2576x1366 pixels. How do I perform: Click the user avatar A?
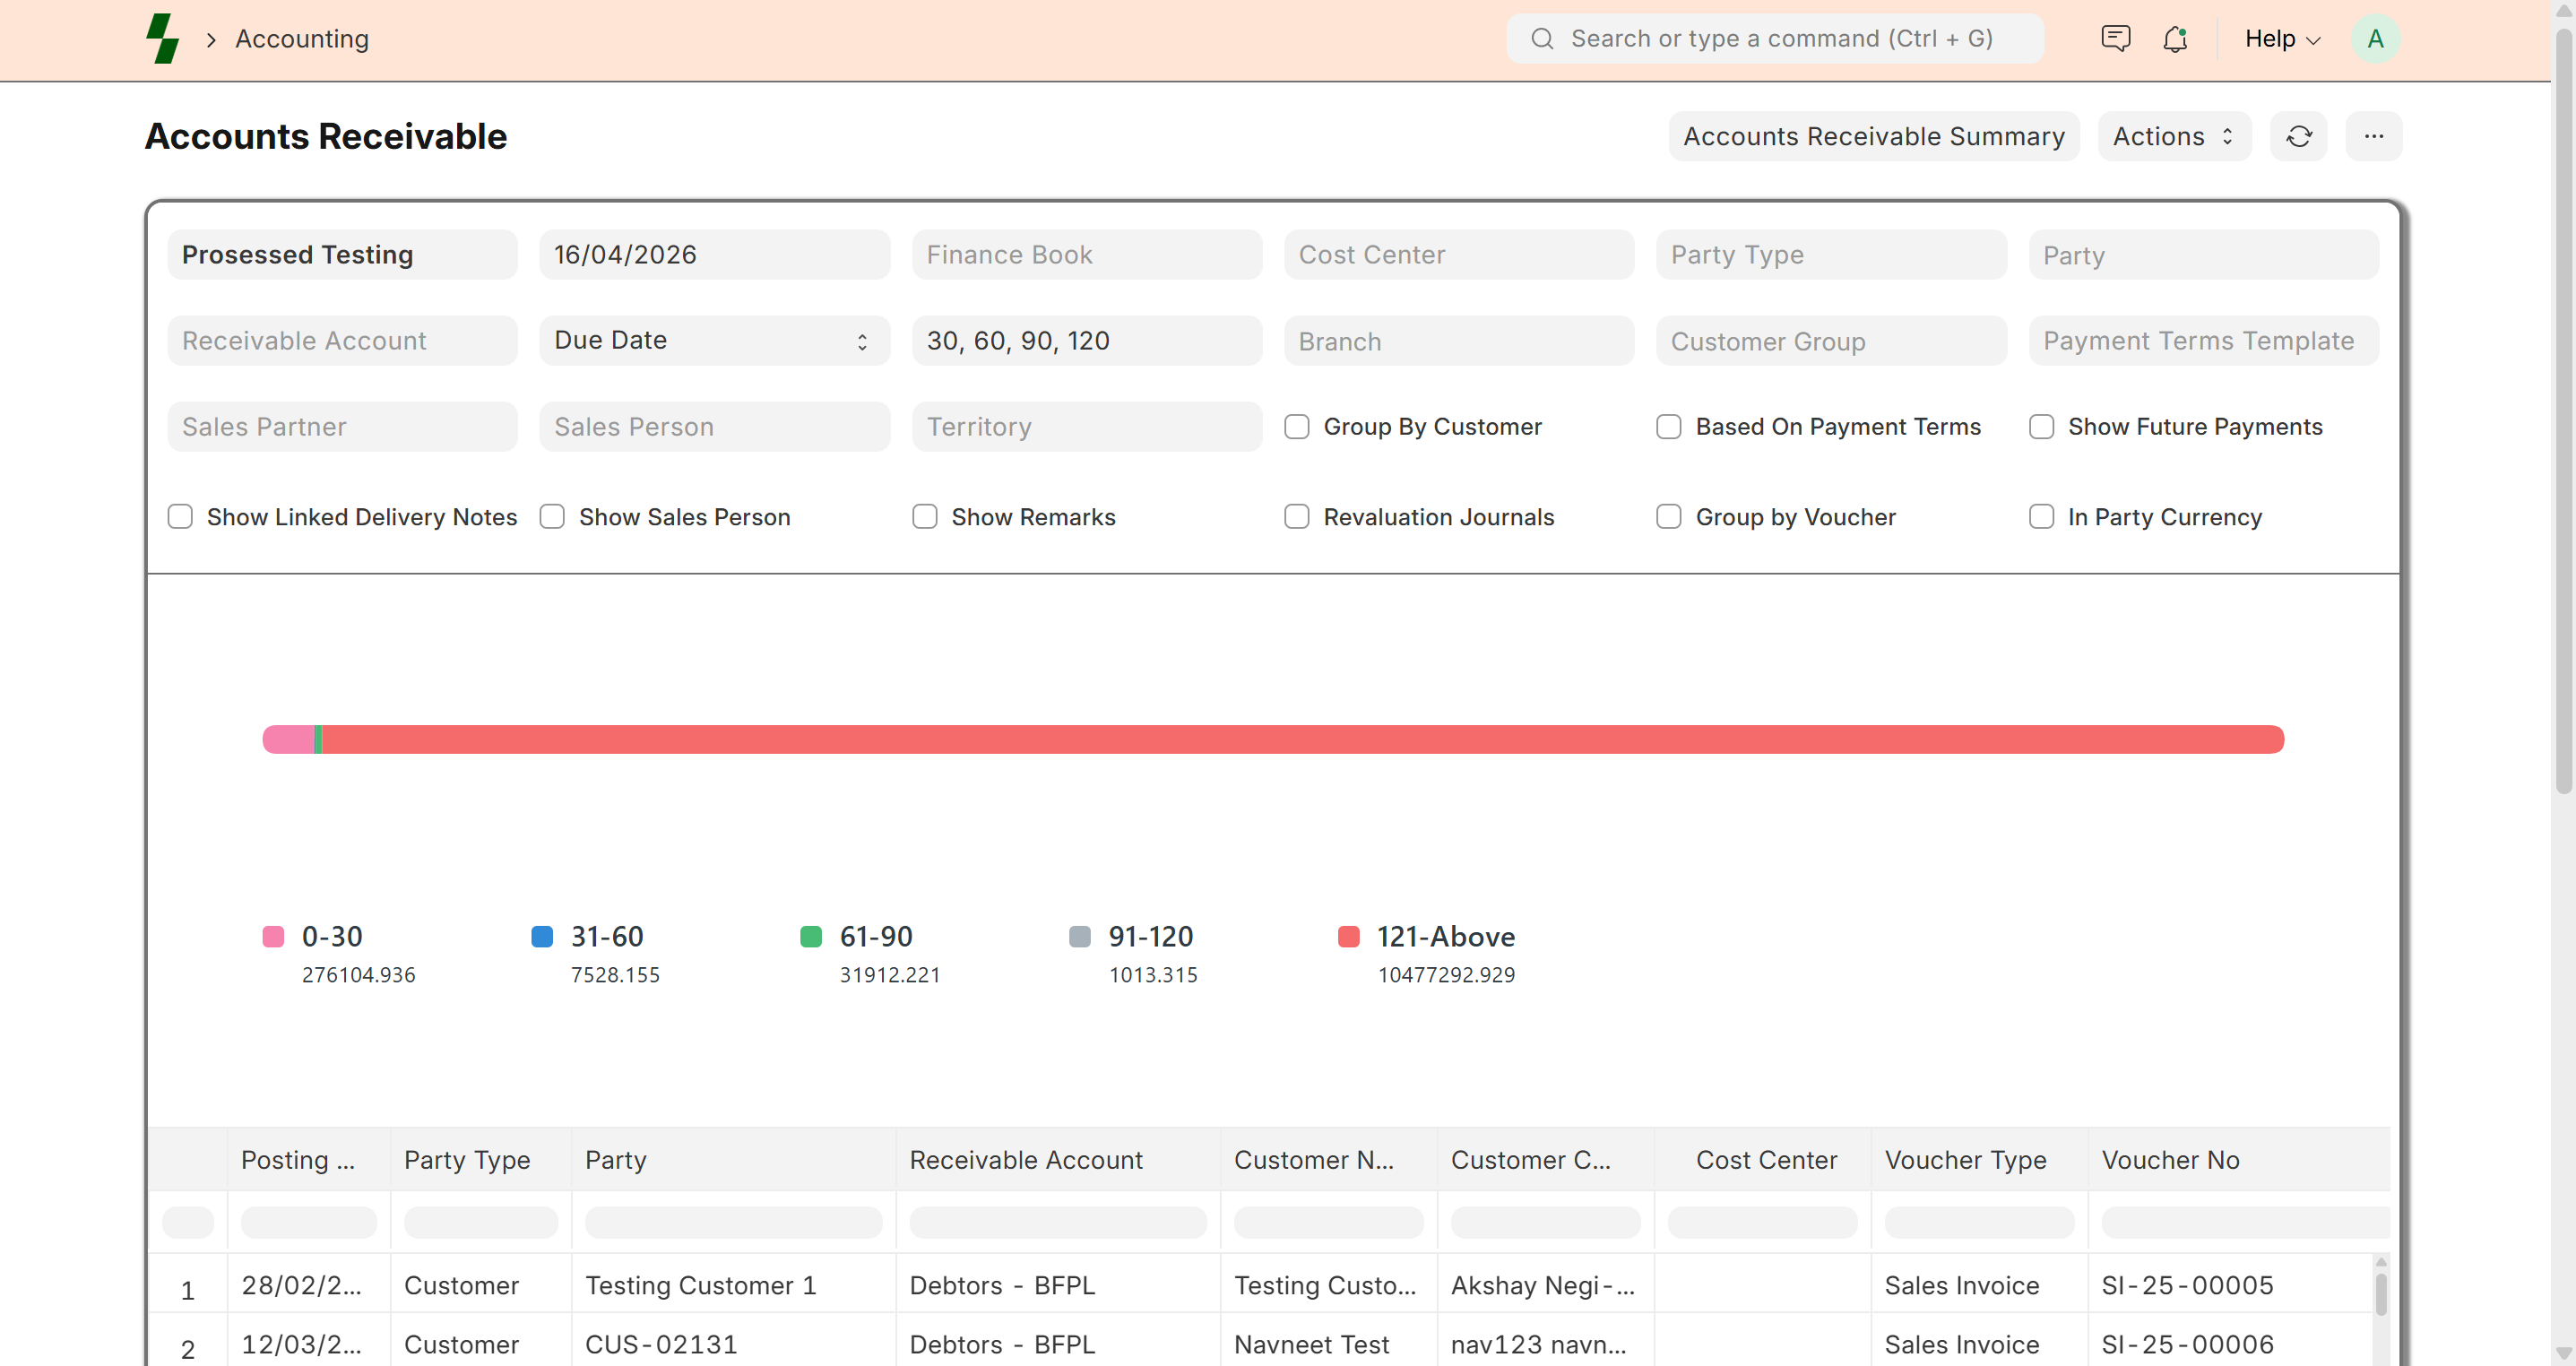[x=2375, y=39]
